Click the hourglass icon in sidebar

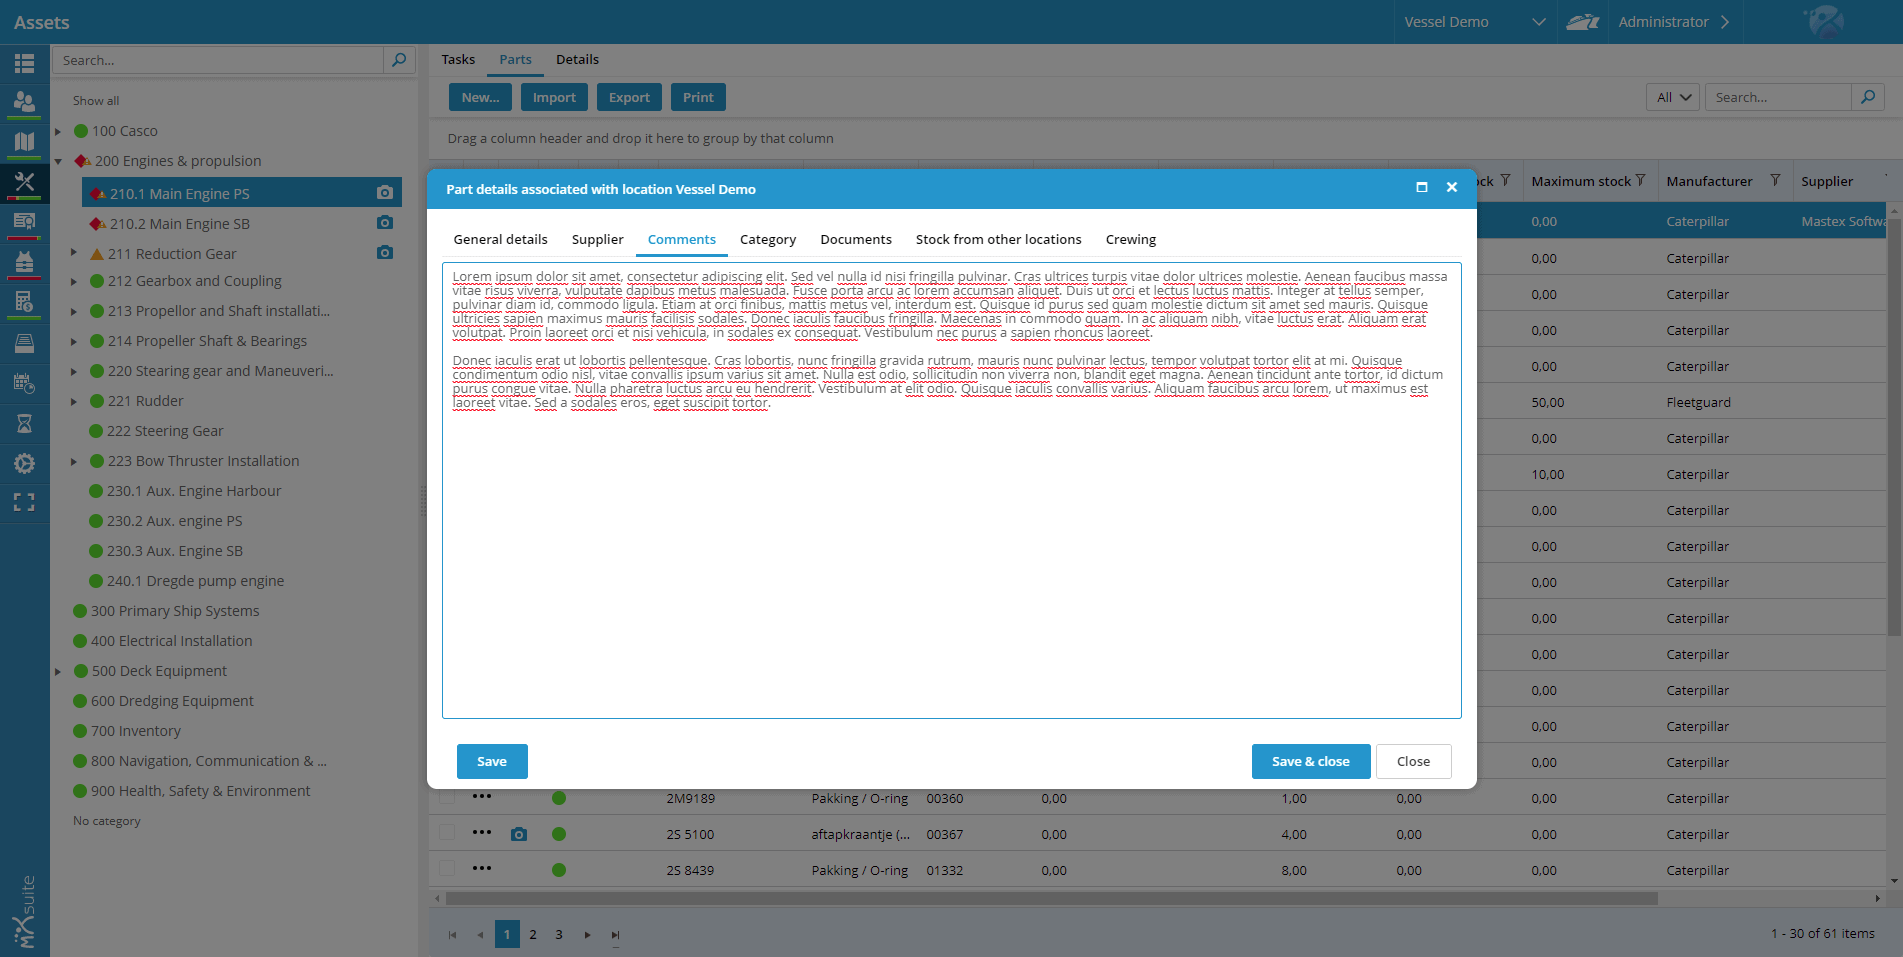tap(24, 423)
